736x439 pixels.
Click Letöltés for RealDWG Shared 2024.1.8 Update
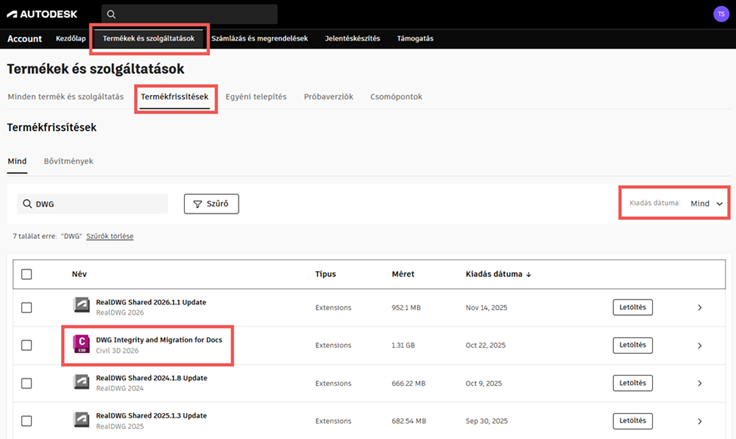point(632,383)
